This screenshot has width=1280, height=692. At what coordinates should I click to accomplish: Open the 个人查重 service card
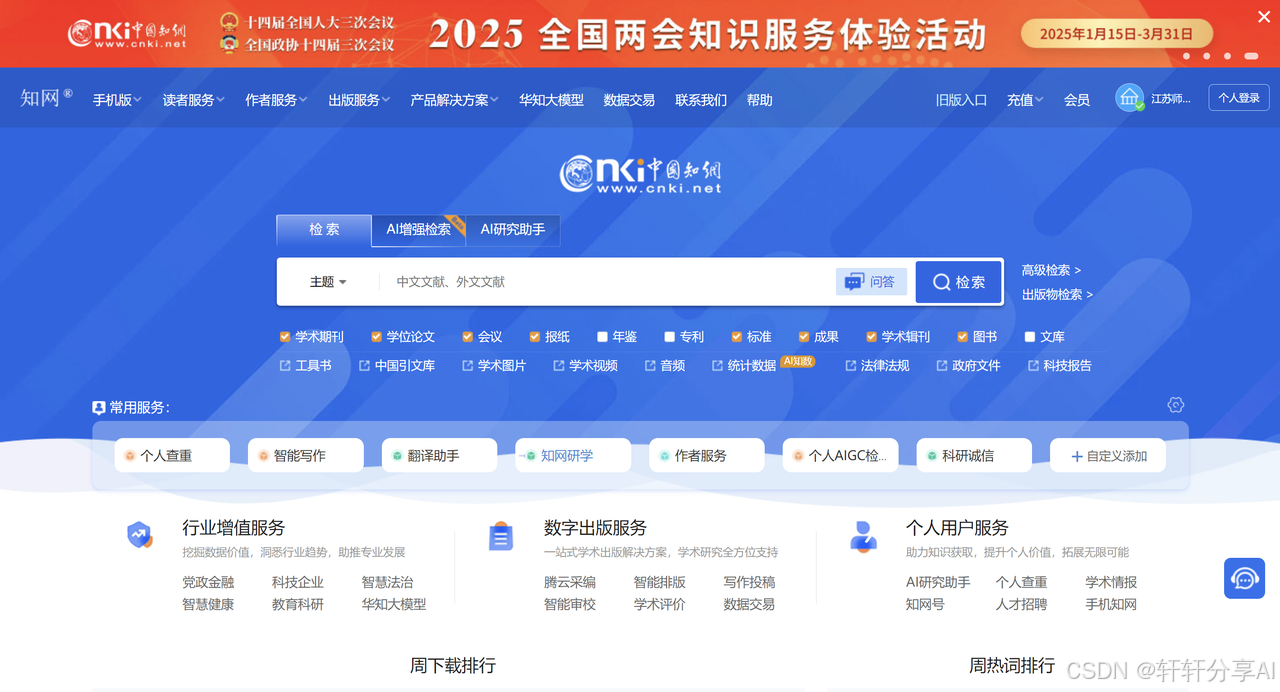[172, 455]
